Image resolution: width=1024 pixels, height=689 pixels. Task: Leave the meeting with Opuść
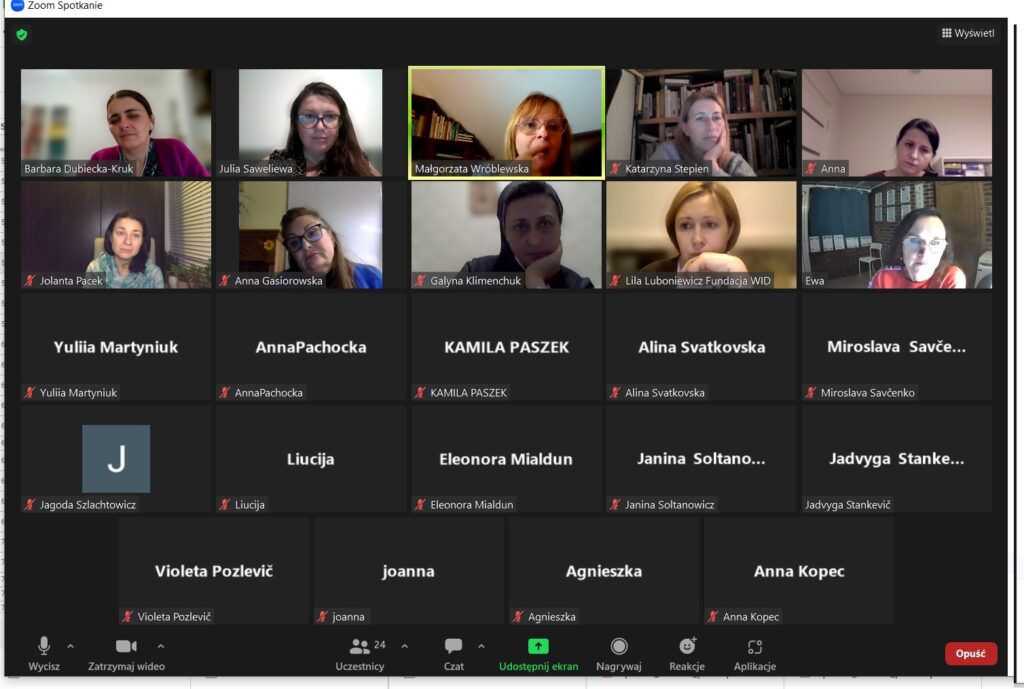point(970,654)
